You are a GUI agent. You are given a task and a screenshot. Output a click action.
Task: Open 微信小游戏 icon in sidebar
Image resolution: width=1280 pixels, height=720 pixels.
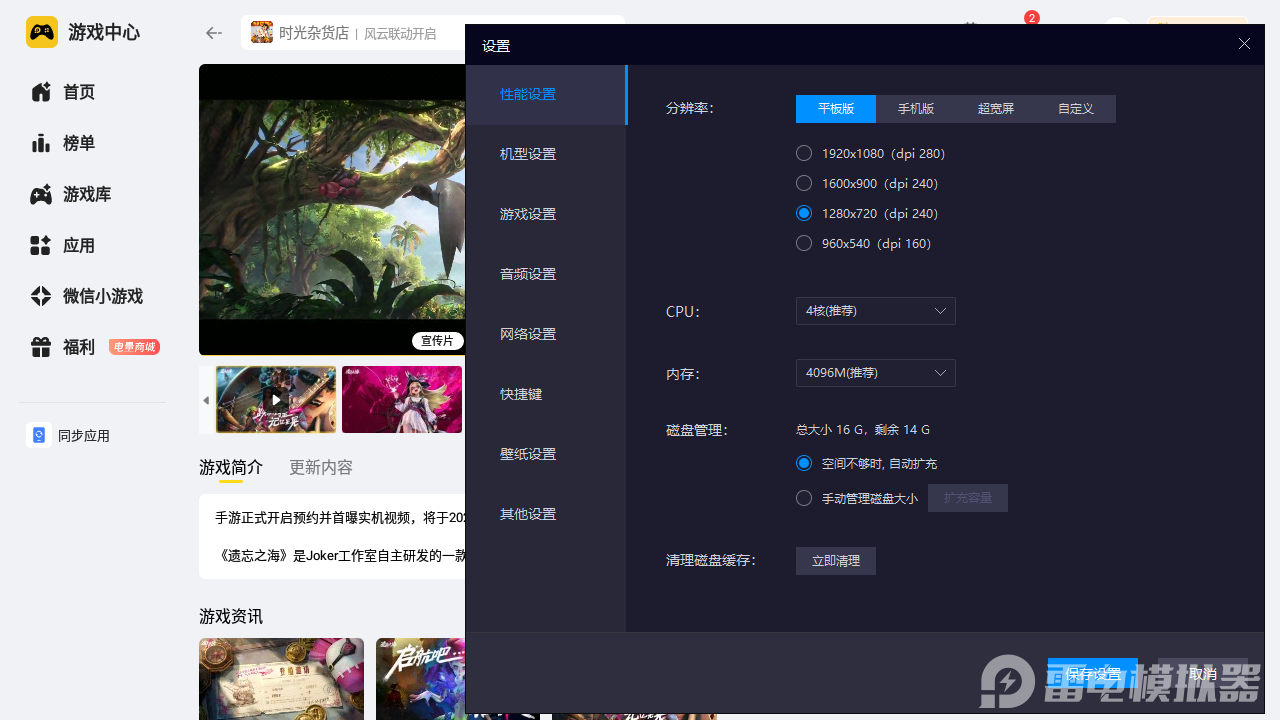tap(41, 296)
